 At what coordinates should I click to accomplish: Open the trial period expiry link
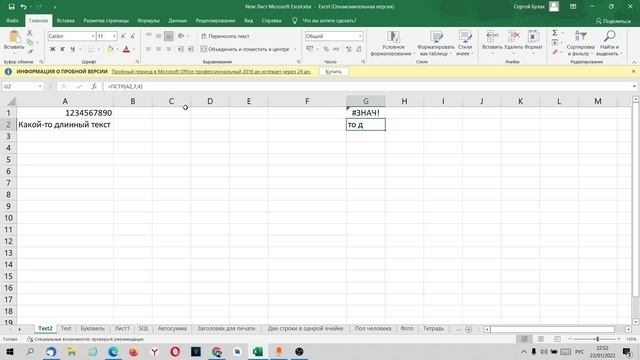tap(211, 71)
